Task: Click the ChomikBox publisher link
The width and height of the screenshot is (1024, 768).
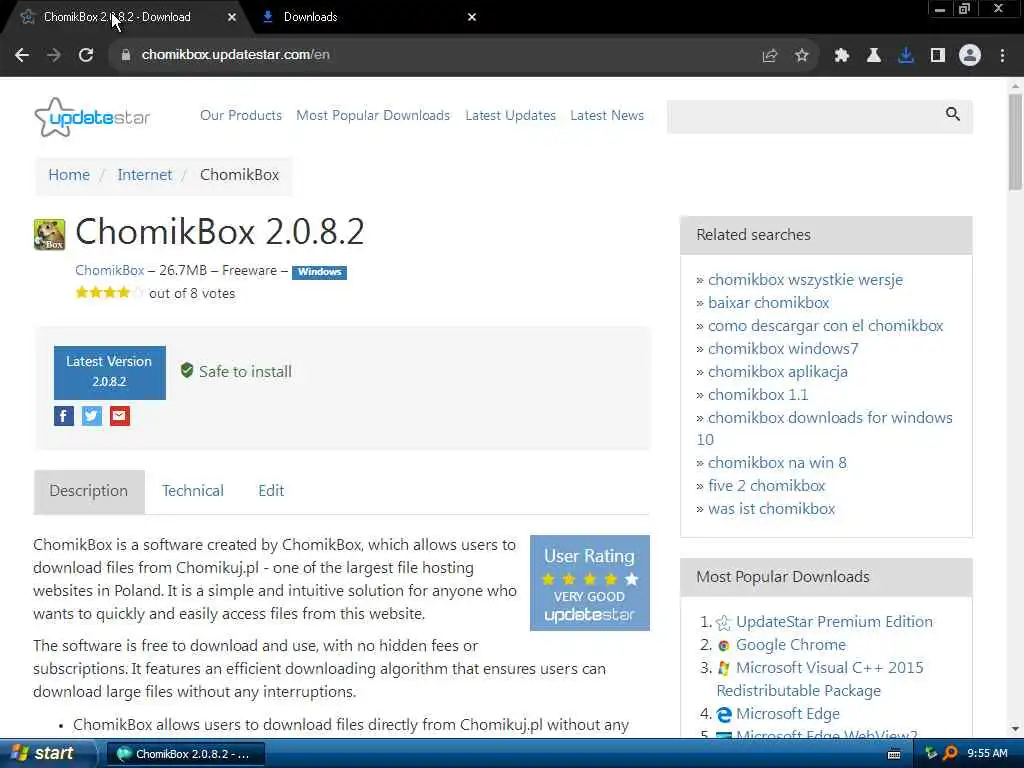Action: tap(110, 270)
